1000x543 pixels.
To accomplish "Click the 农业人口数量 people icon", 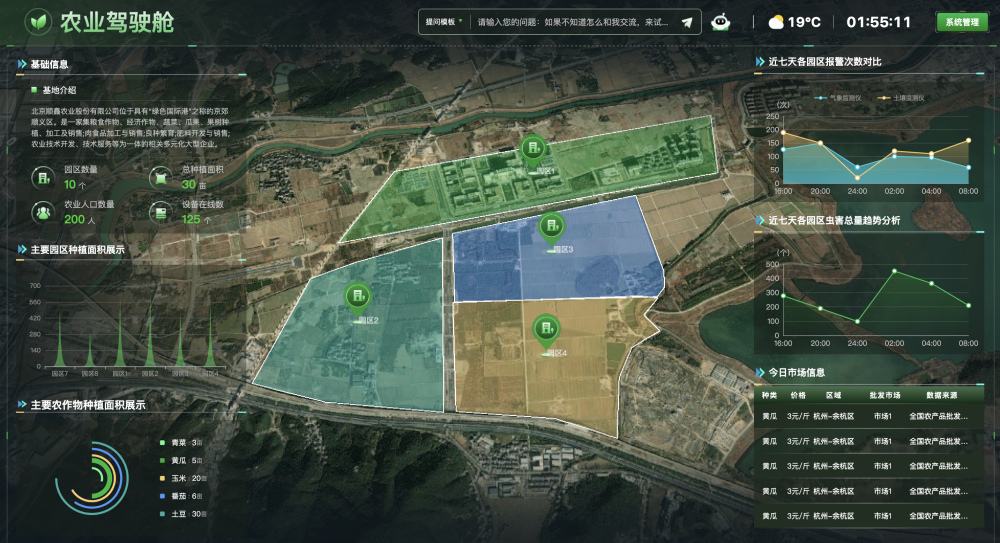I will tap(44, 212).
